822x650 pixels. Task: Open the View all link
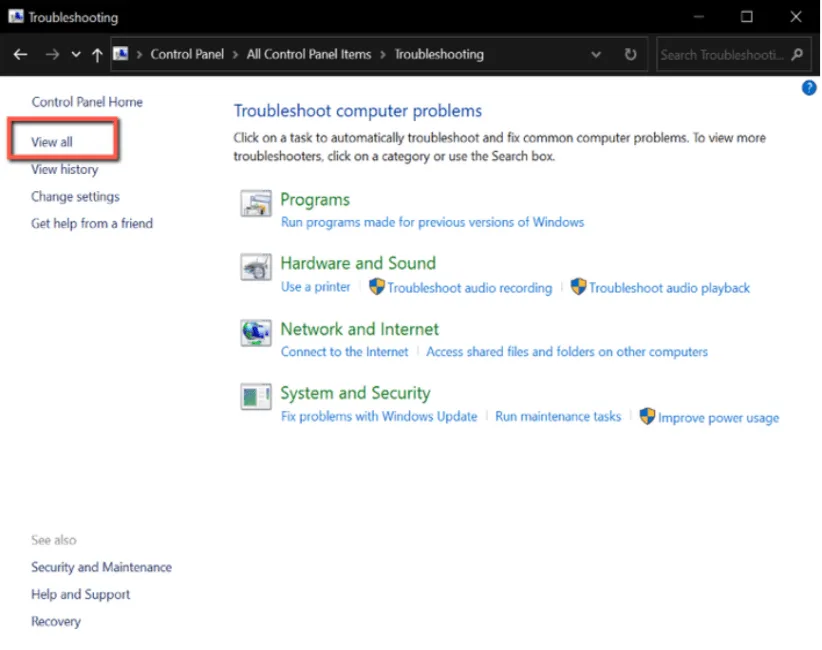point(52,142)
